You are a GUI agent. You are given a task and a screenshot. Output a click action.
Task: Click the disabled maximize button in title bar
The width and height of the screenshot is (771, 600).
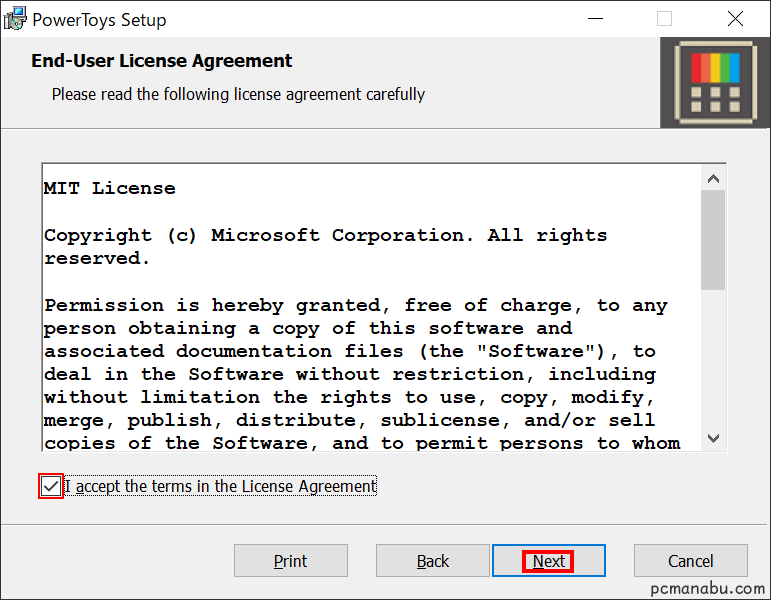click(x=664, y=19)
